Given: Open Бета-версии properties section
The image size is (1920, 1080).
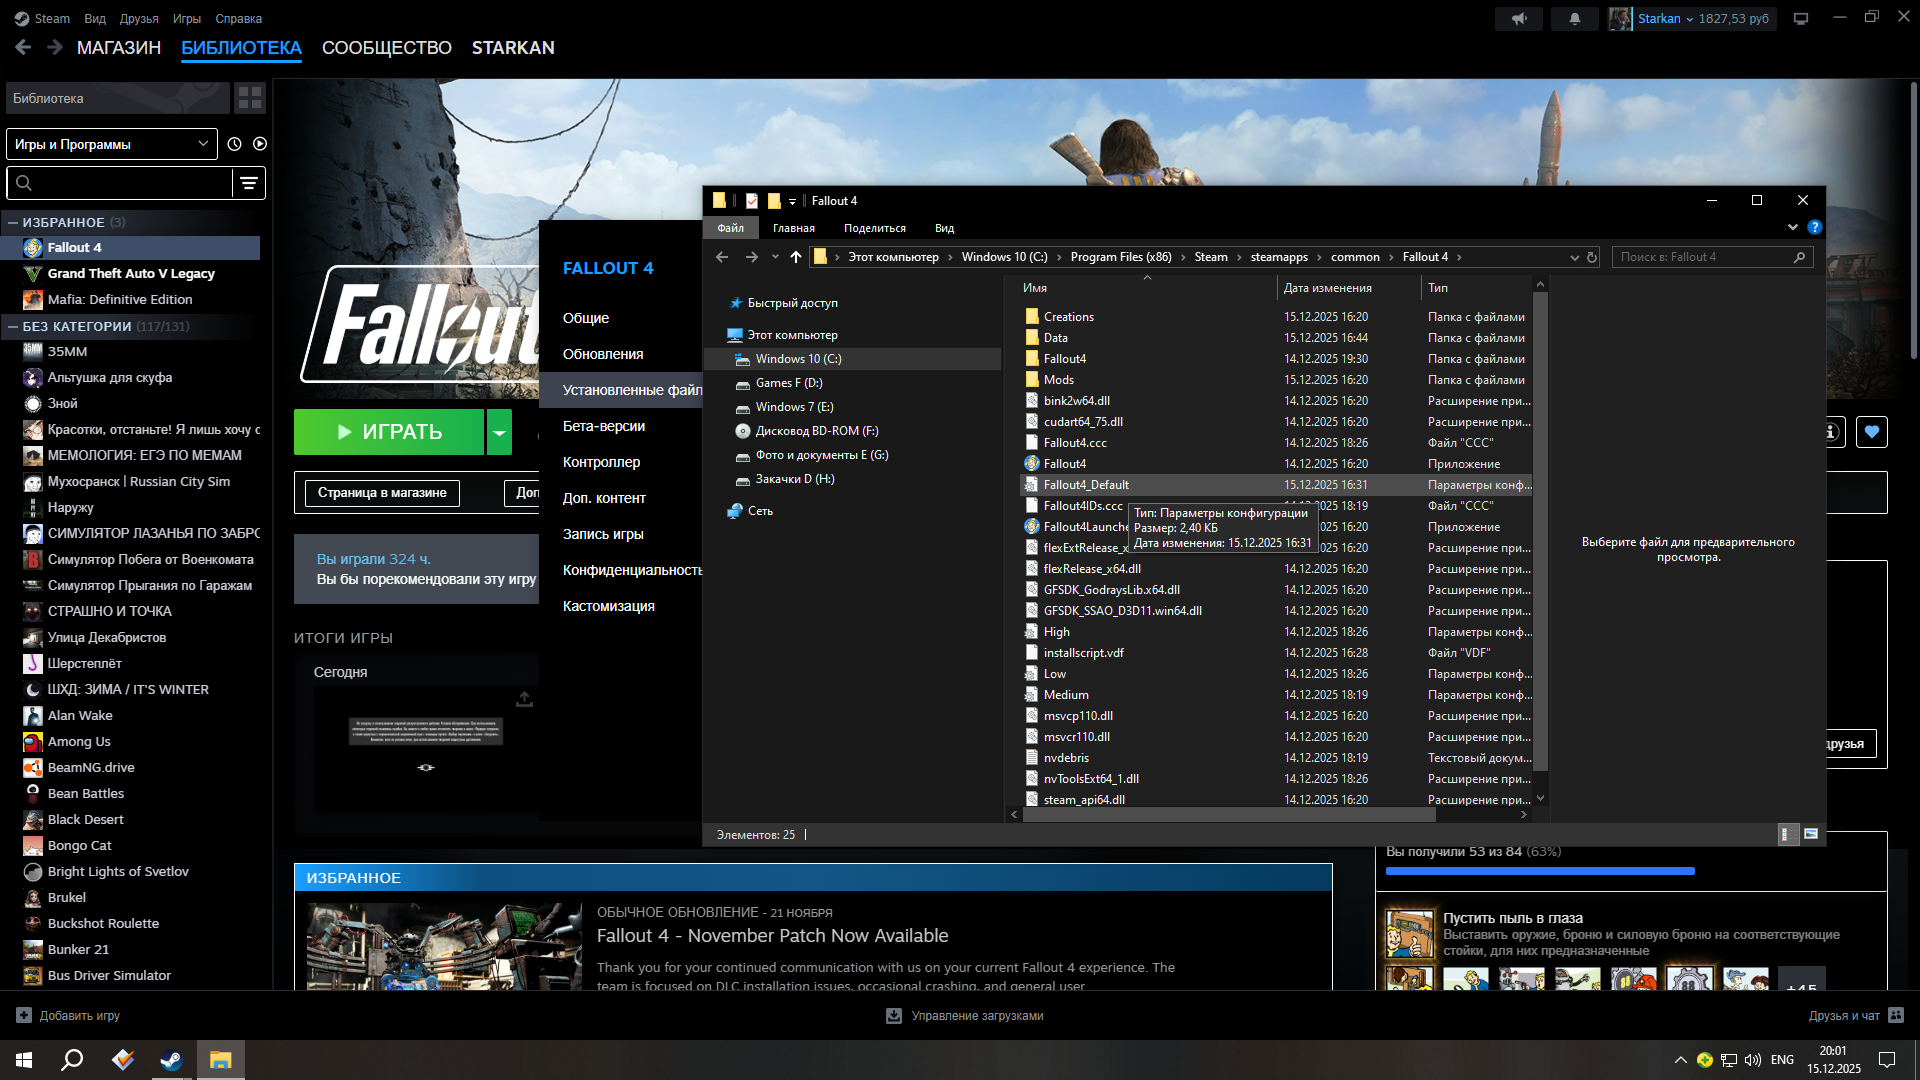Looking at the screenshot, I should click(604, 426).
